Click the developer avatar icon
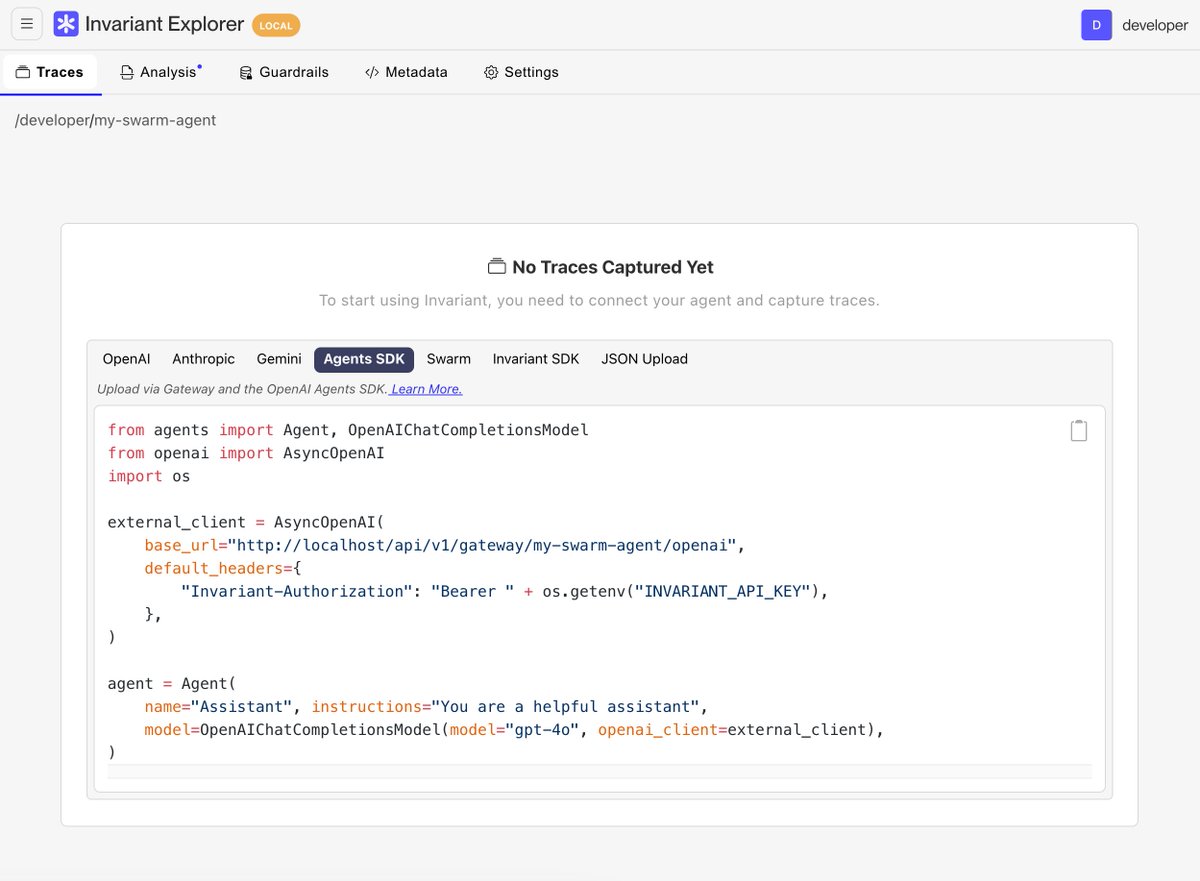The height and width of the screenshot is (881, 1200). coord(1097,25)
